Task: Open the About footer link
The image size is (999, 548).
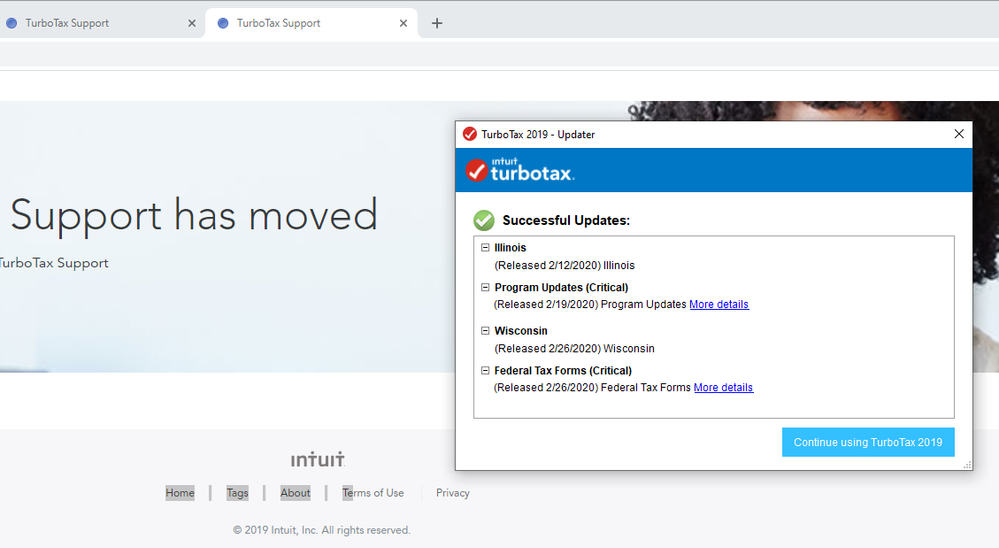Action: [296, 493]
